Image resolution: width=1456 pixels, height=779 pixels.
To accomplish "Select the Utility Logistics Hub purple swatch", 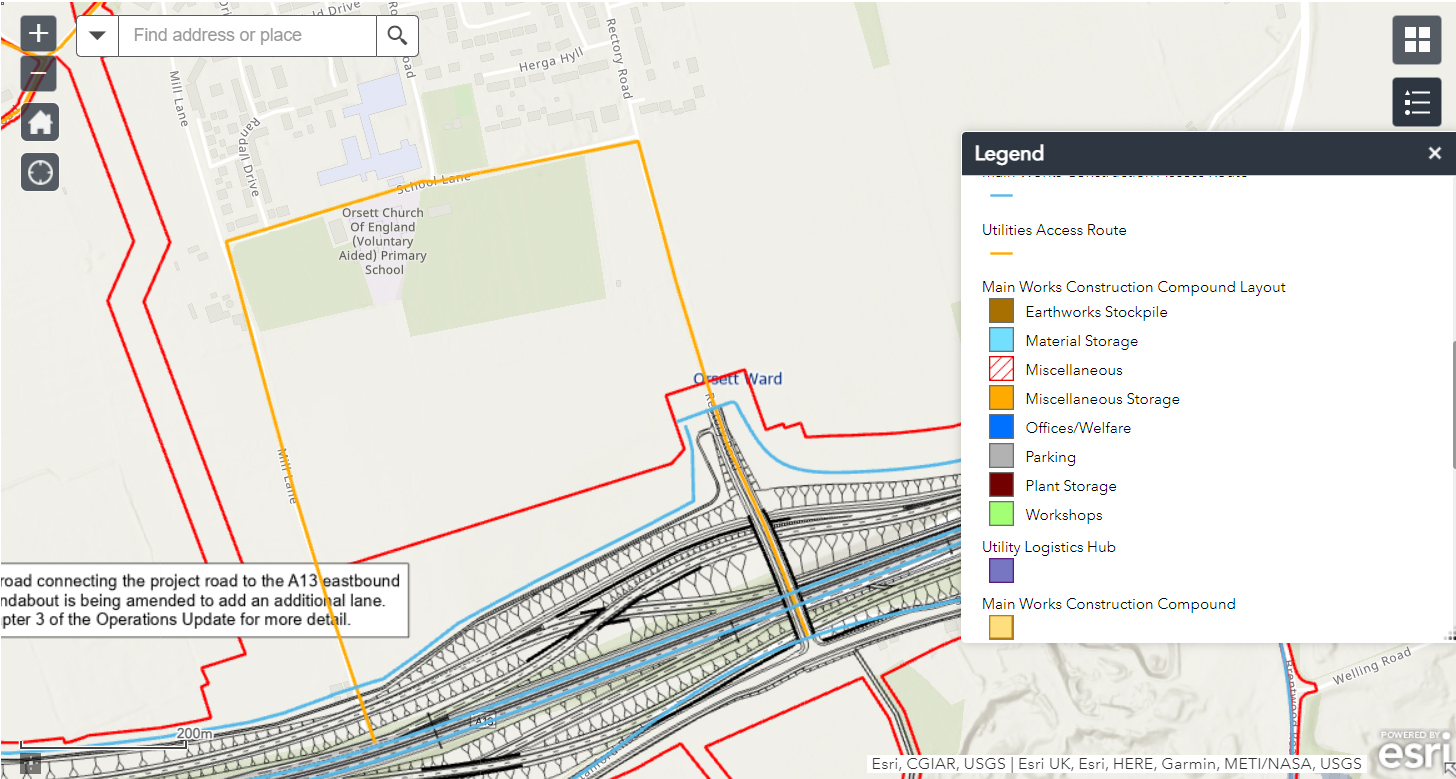I will 1001,571.
